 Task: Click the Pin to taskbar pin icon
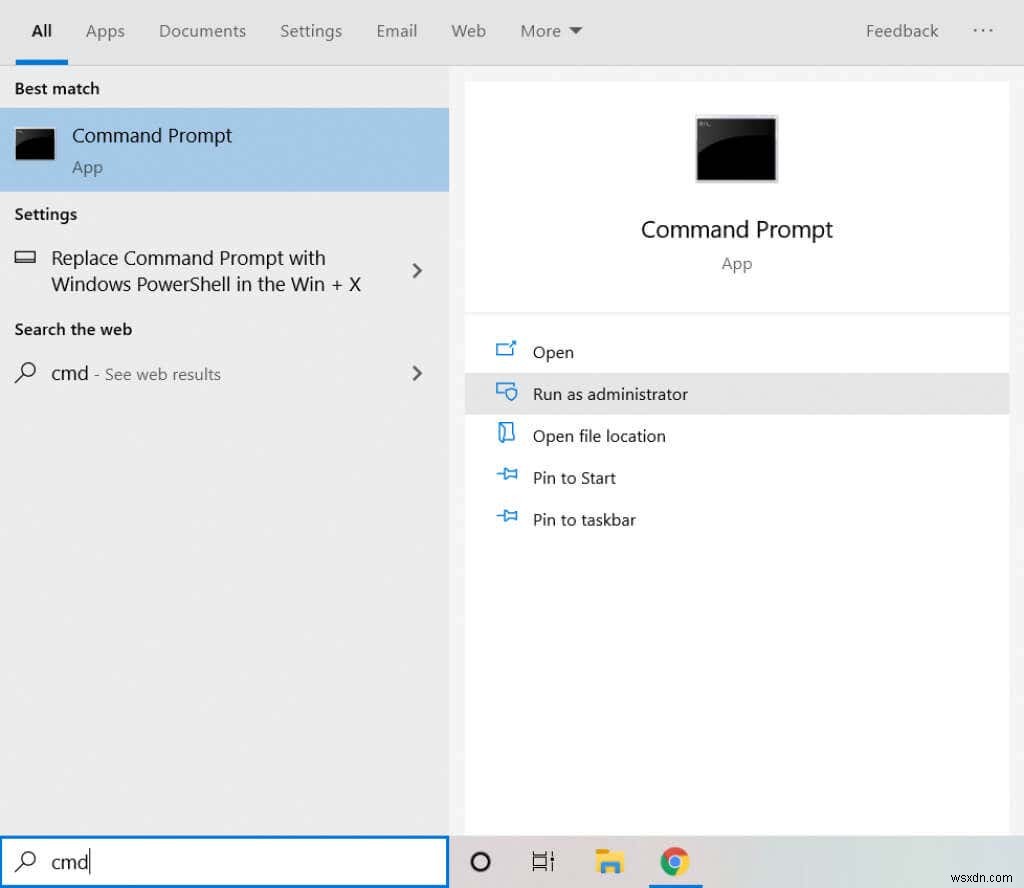(507, 519)
